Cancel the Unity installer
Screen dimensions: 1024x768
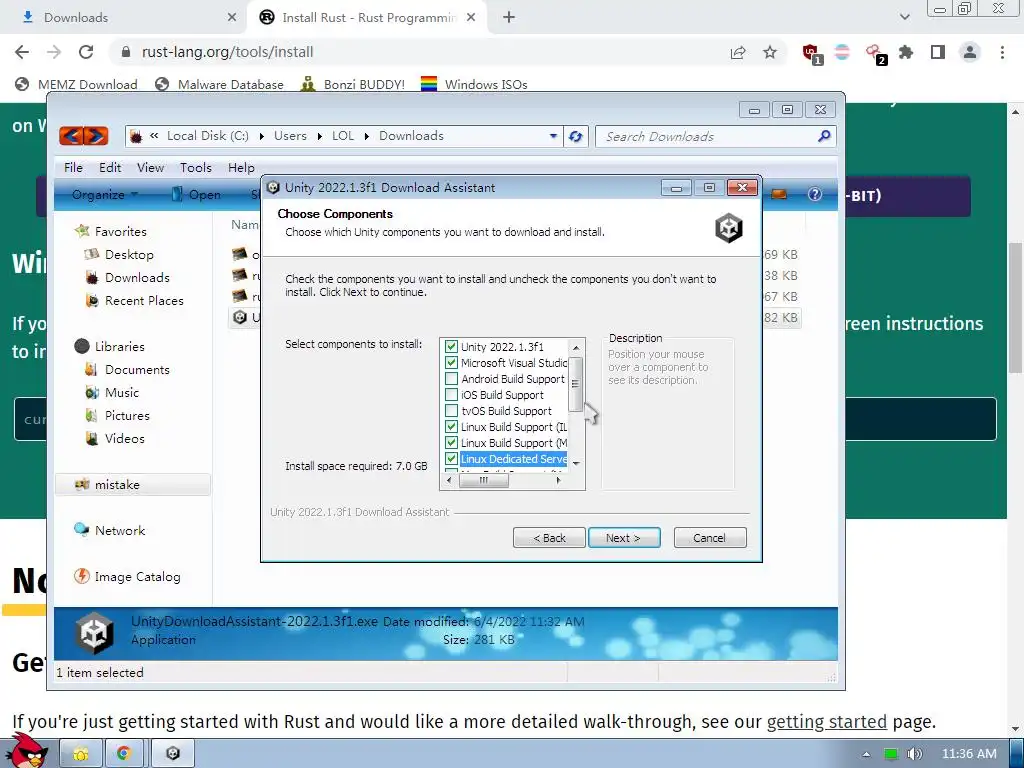tap(709, 537)
